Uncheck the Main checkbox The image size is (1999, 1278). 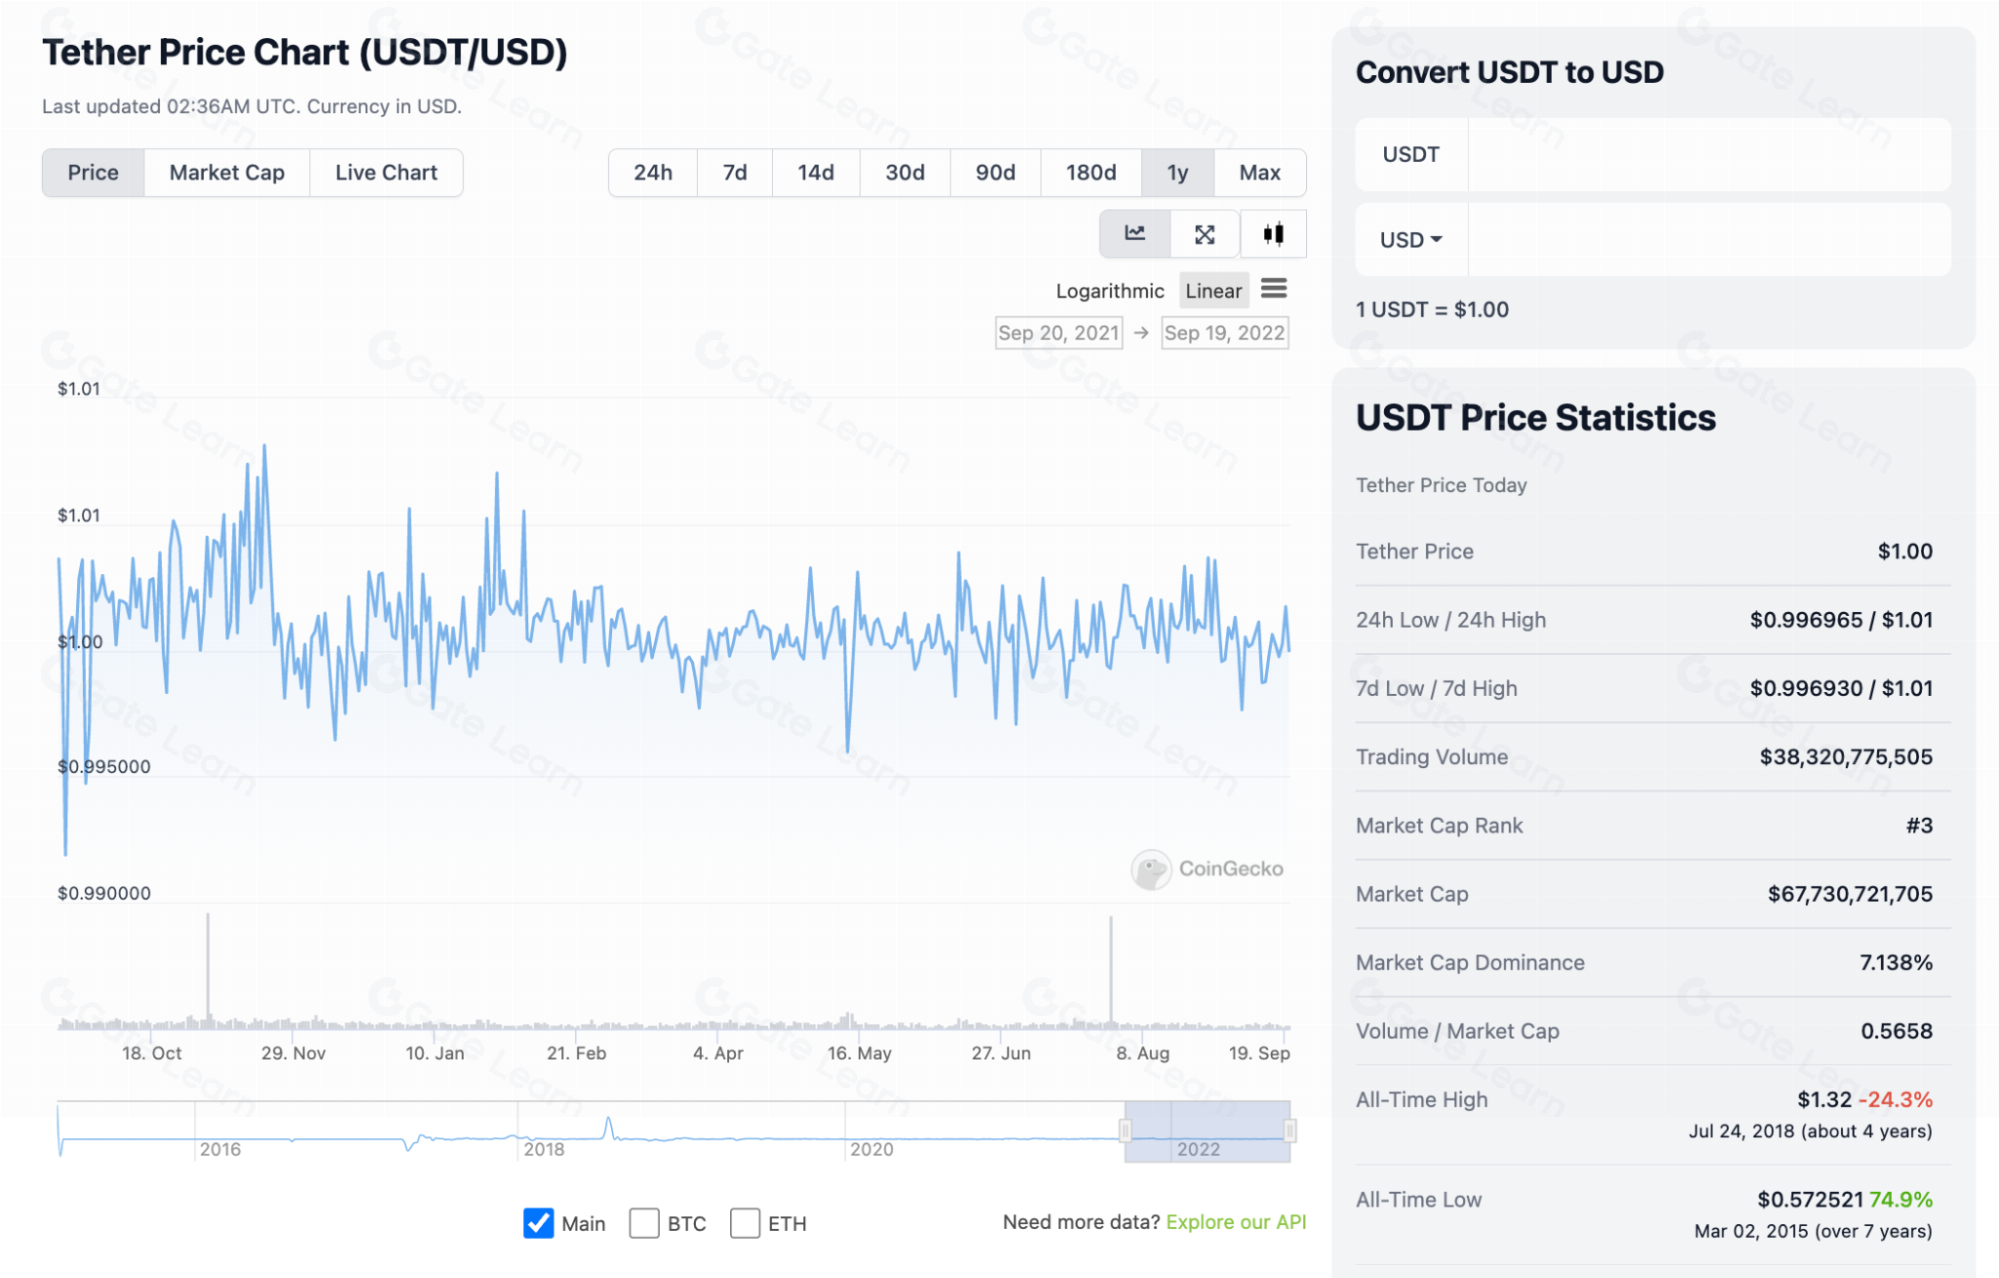pos(538,1222)
